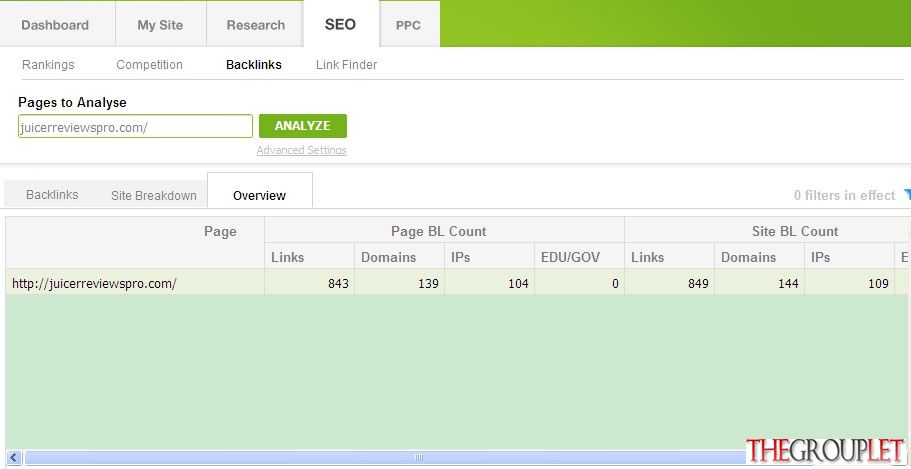Click the filter funnel icon
911x469 pixels.
point(907,195)
